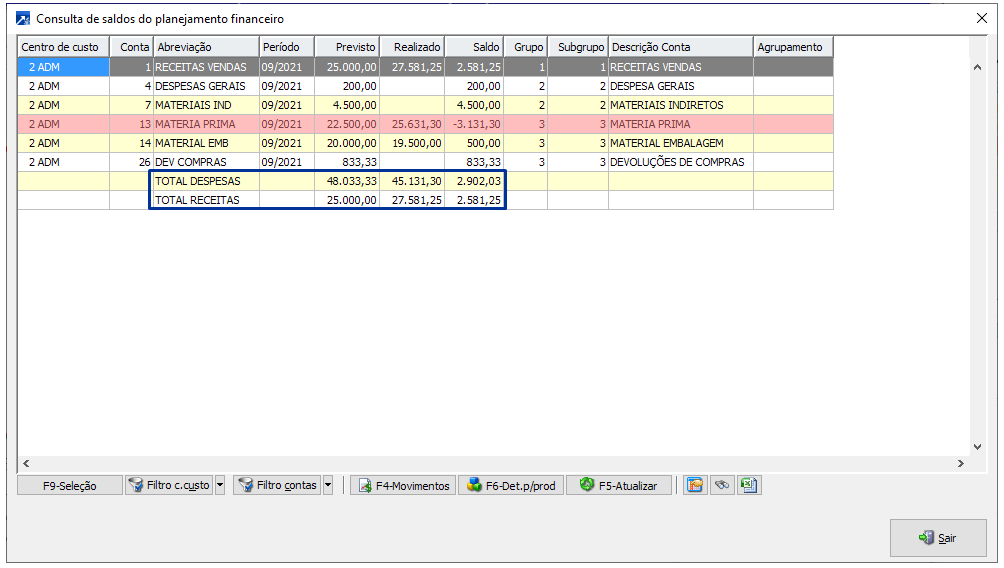The width and height of the screenshot is (1004, 568).
Task: Click the vertical scrollbar down arrow
Action: pos(978,447)
